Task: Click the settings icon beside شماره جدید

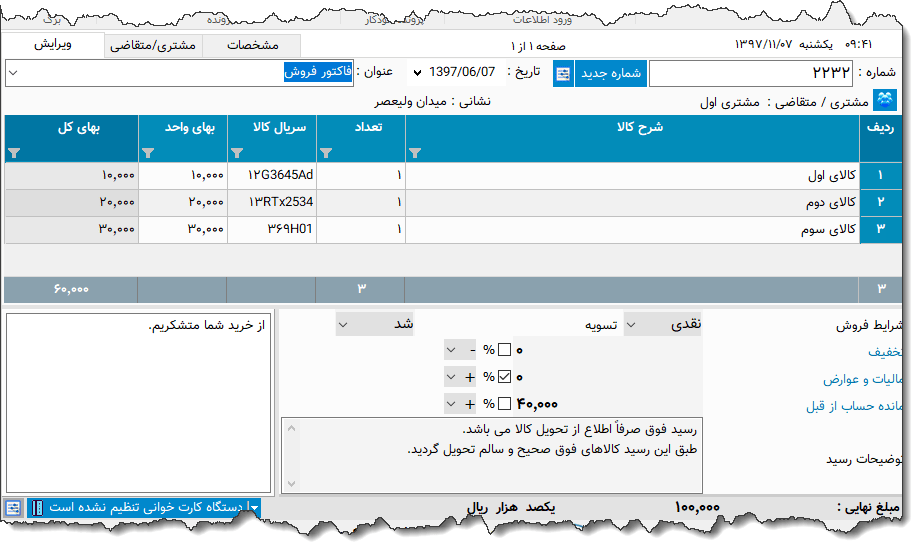Action: [563, 74]
